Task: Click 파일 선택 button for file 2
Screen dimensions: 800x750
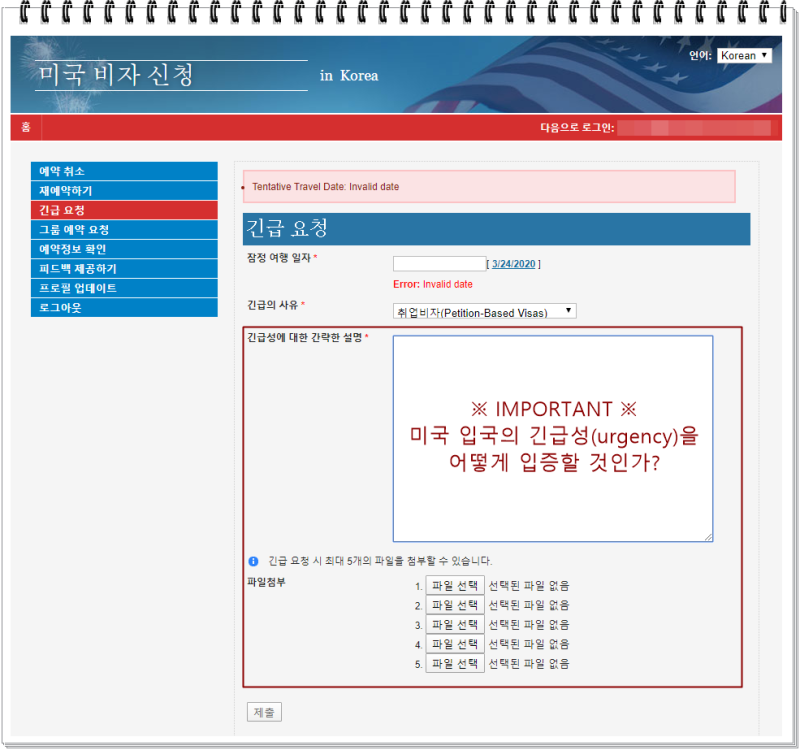Action: point(455,605)
